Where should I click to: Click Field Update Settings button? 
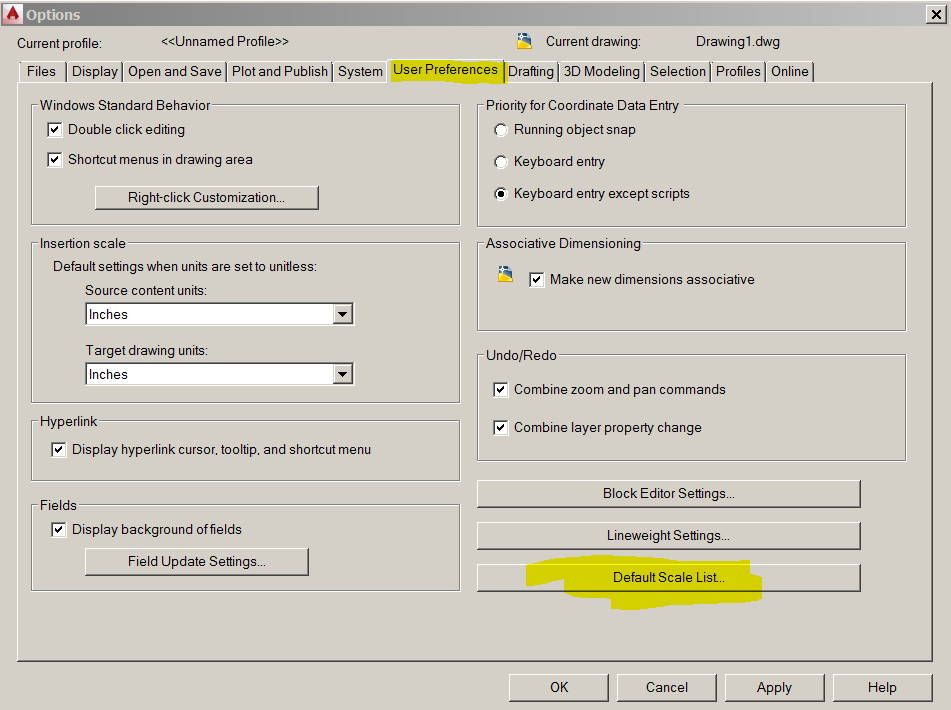coord(197,561)
